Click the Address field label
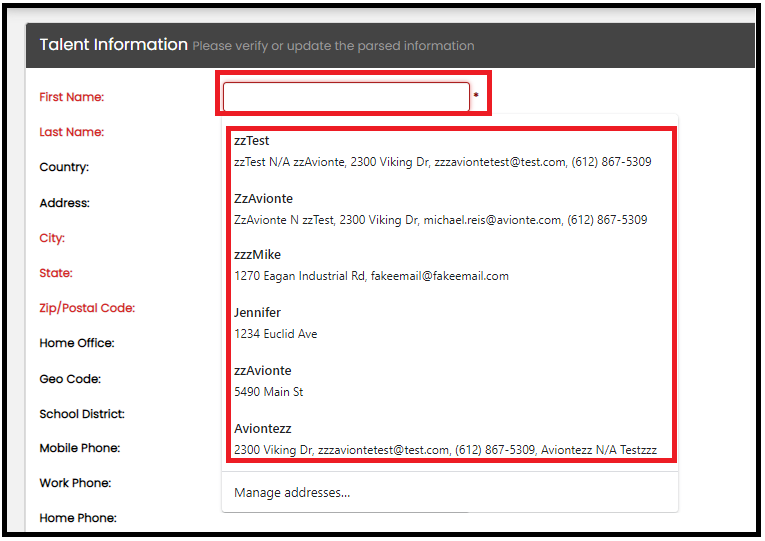The width and height of the screenshot is (765, 541). [65, 203]
